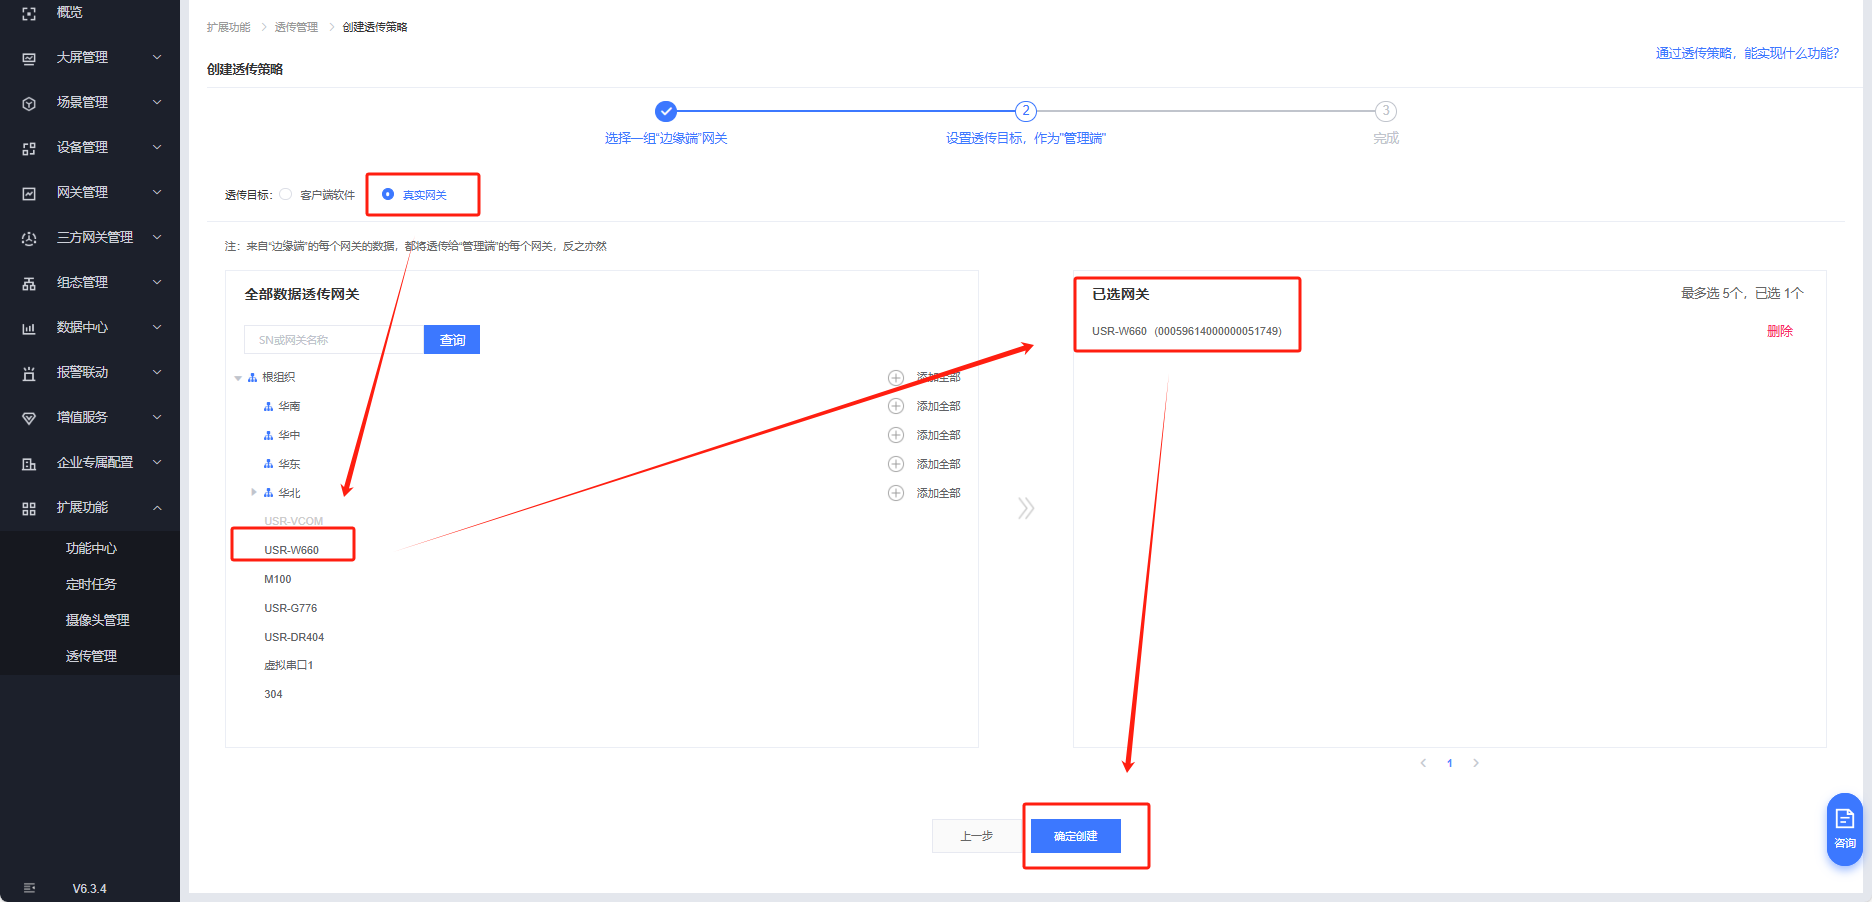Click the 查询 search button
Image resolution: width=1872 pixels, height=902 pixels.
point(452,340)
